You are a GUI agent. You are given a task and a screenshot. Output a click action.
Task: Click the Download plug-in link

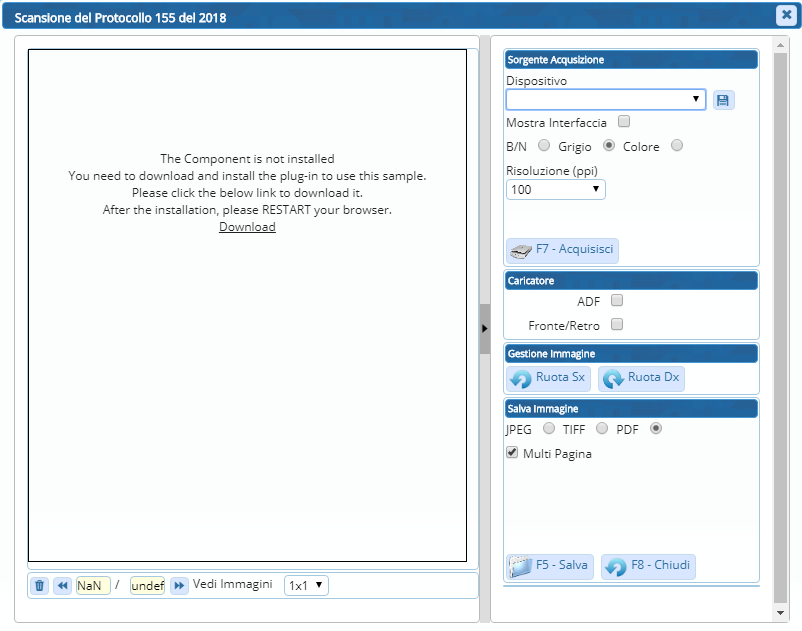pos(247,227)
